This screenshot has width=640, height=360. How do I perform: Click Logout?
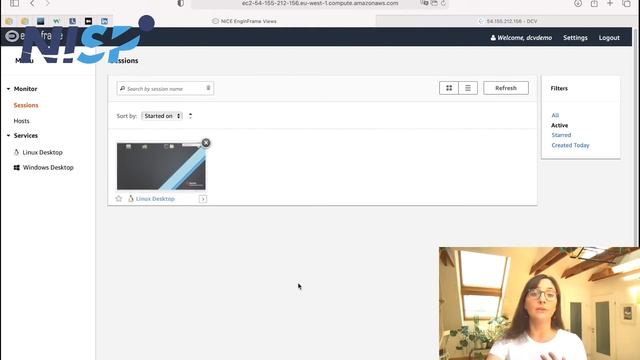[609, 38]
